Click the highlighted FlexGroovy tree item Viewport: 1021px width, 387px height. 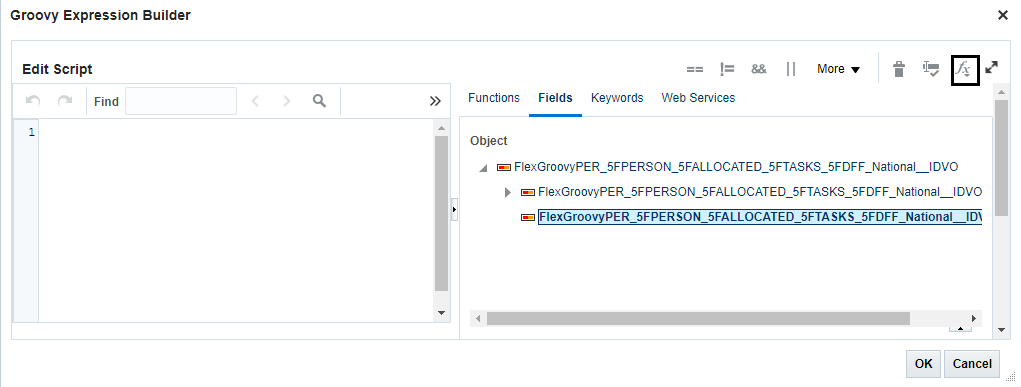point(759,216)
